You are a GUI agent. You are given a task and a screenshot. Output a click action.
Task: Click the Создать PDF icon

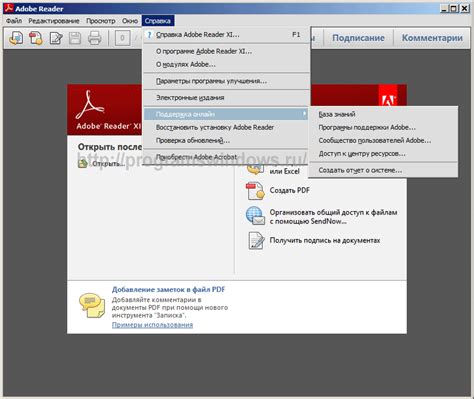pos(255,191)
